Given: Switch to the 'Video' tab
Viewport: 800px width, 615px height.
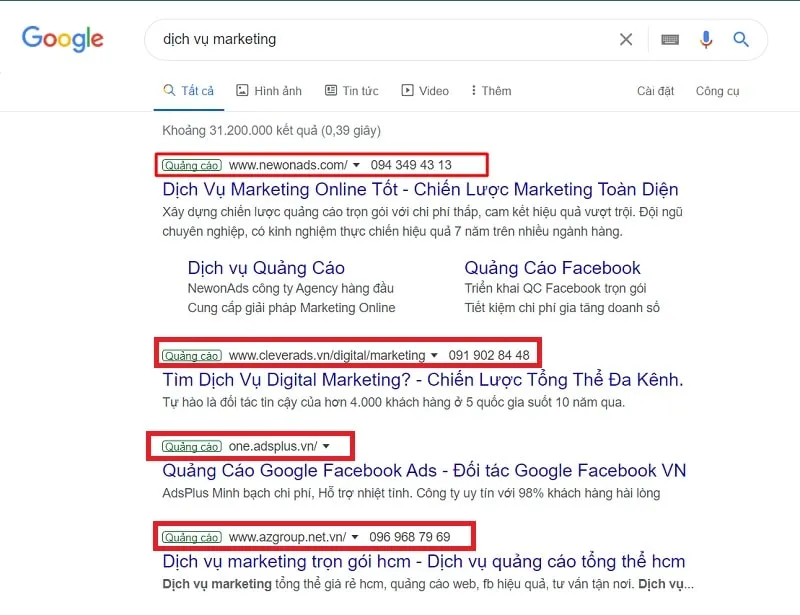Looking at the screenshot, I should click(425, 91).
